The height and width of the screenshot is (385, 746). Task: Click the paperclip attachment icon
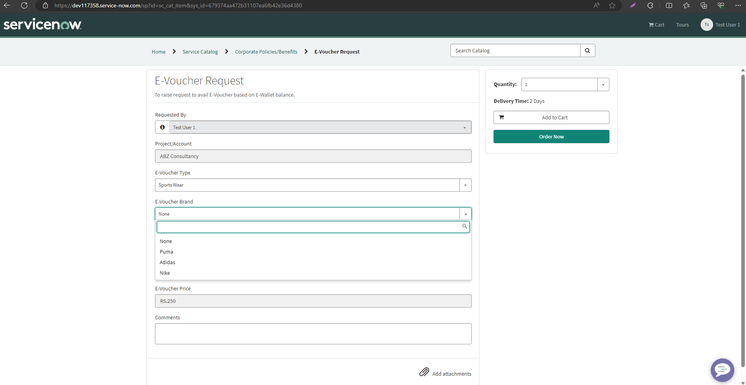[424, 372]
